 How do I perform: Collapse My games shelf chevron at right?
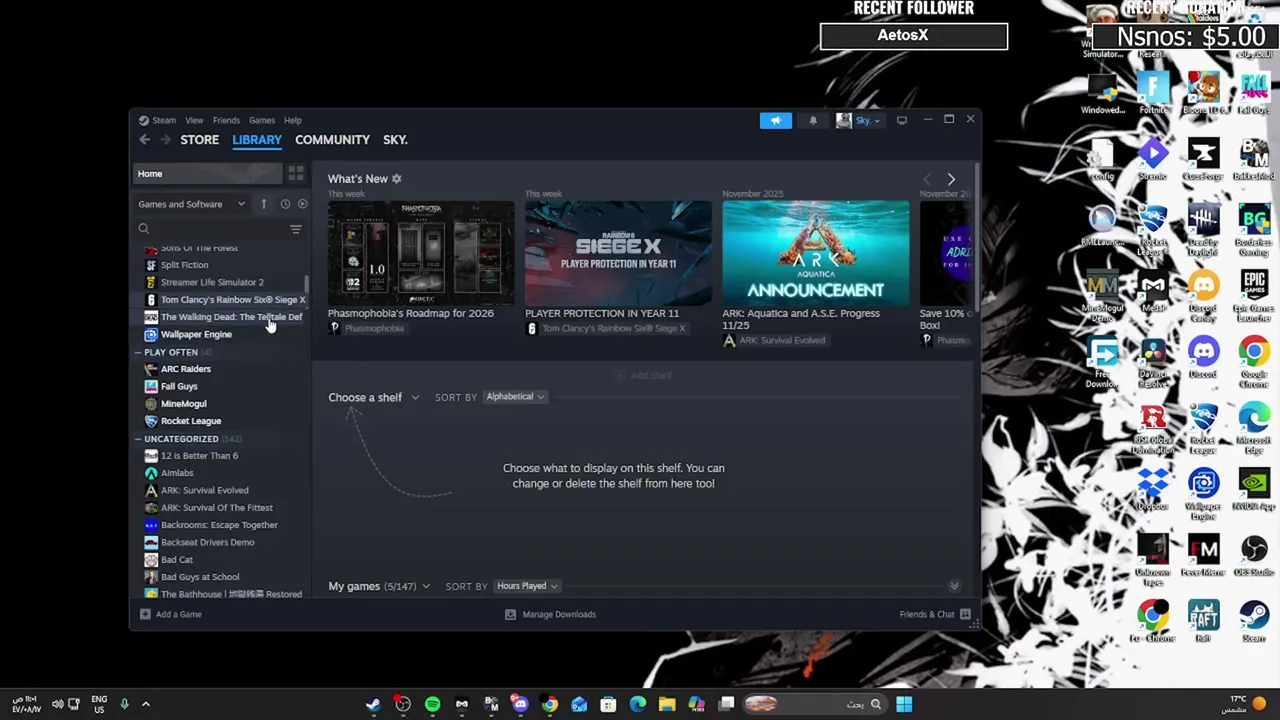pos(954,586)
